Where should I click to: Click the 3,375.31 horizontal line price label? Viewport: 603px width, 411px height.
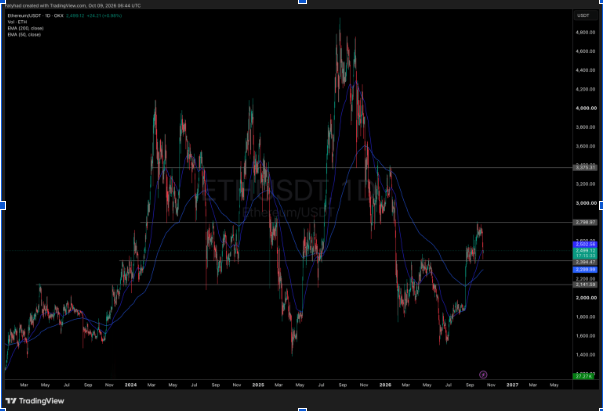(585, 167)
